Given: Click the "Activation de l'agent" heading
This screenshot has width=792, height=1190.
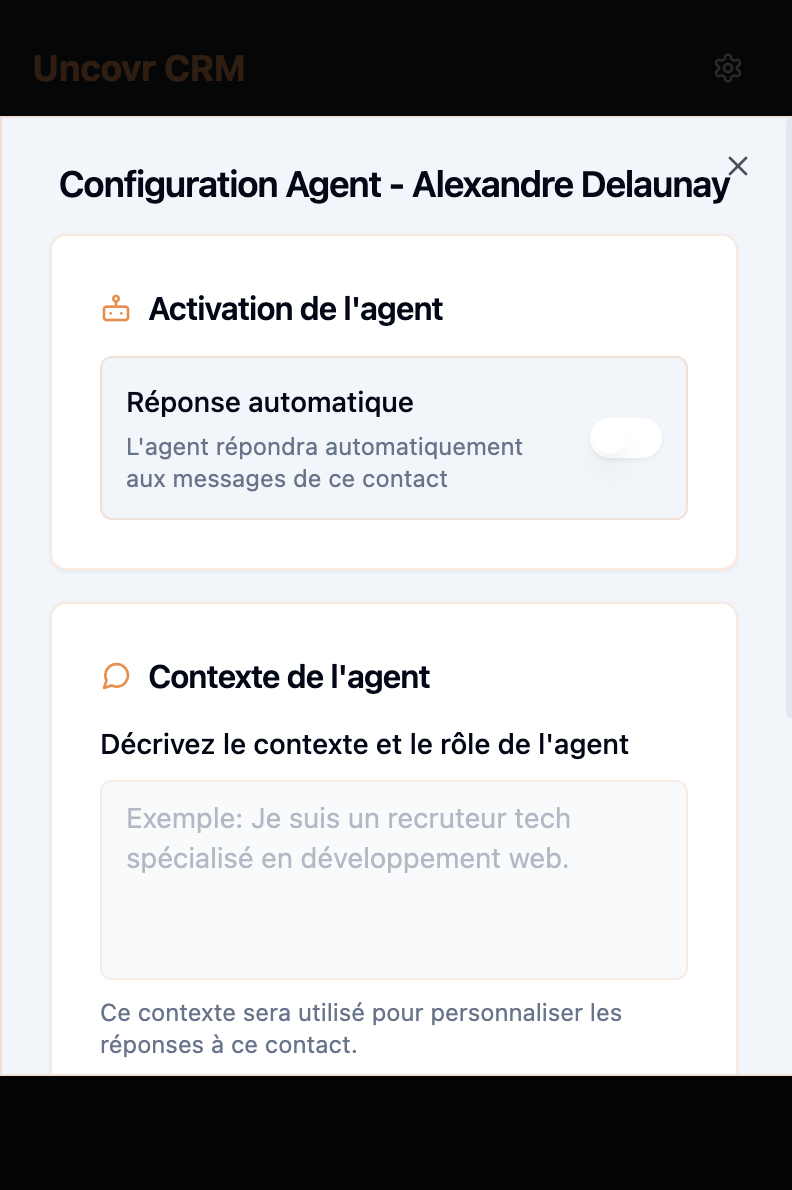Looking at the screenshot, I should (296, 309).
